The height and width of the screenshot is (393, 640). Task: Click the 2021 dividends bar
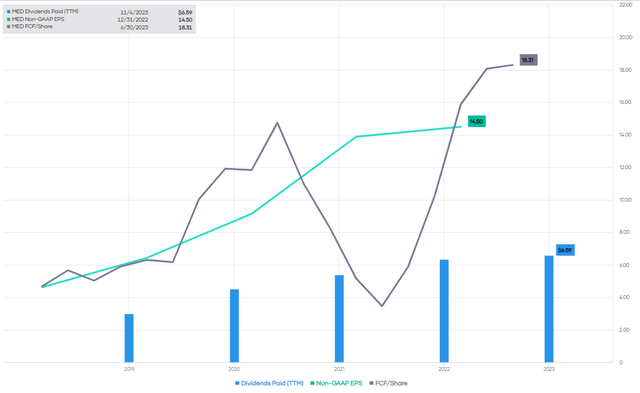pyautogui.click(x=339, y=319)
